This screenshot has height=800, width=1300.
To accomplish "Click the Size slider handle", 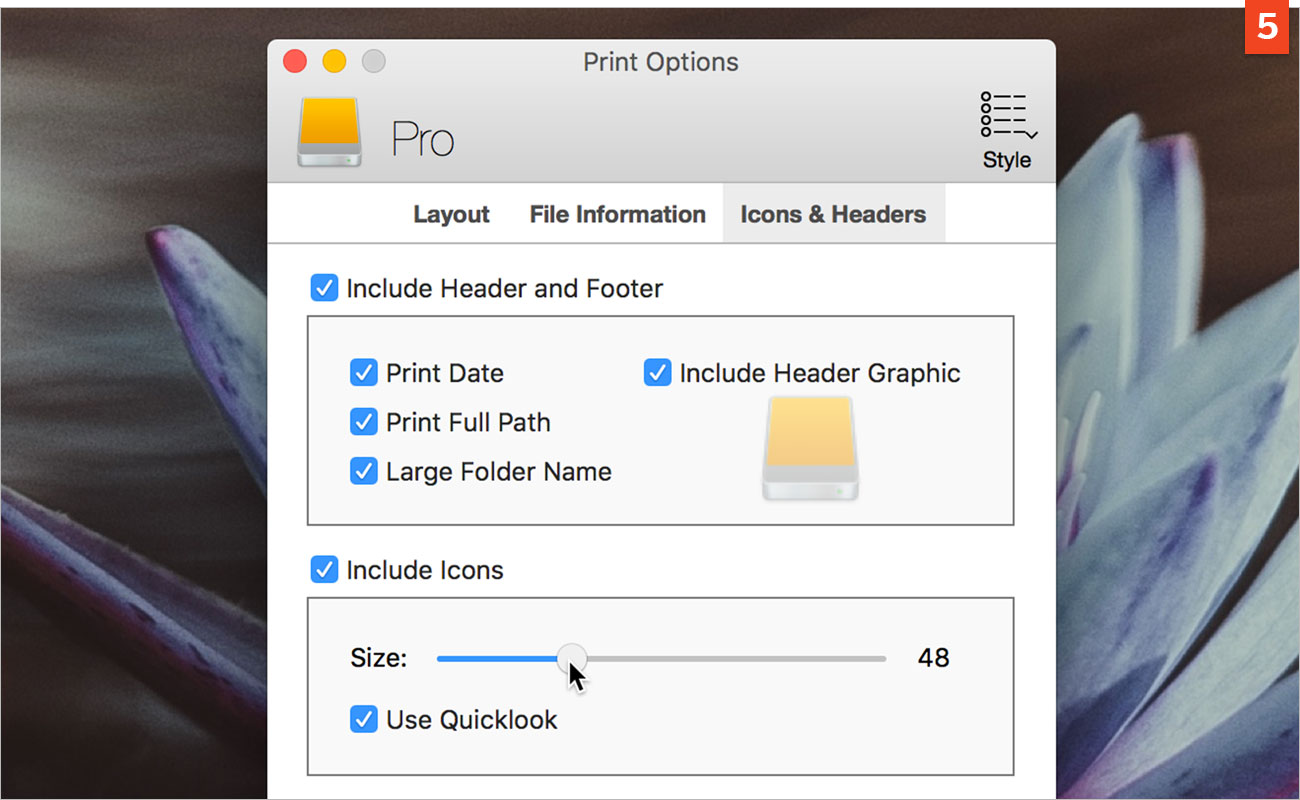I will pos(572,658).
